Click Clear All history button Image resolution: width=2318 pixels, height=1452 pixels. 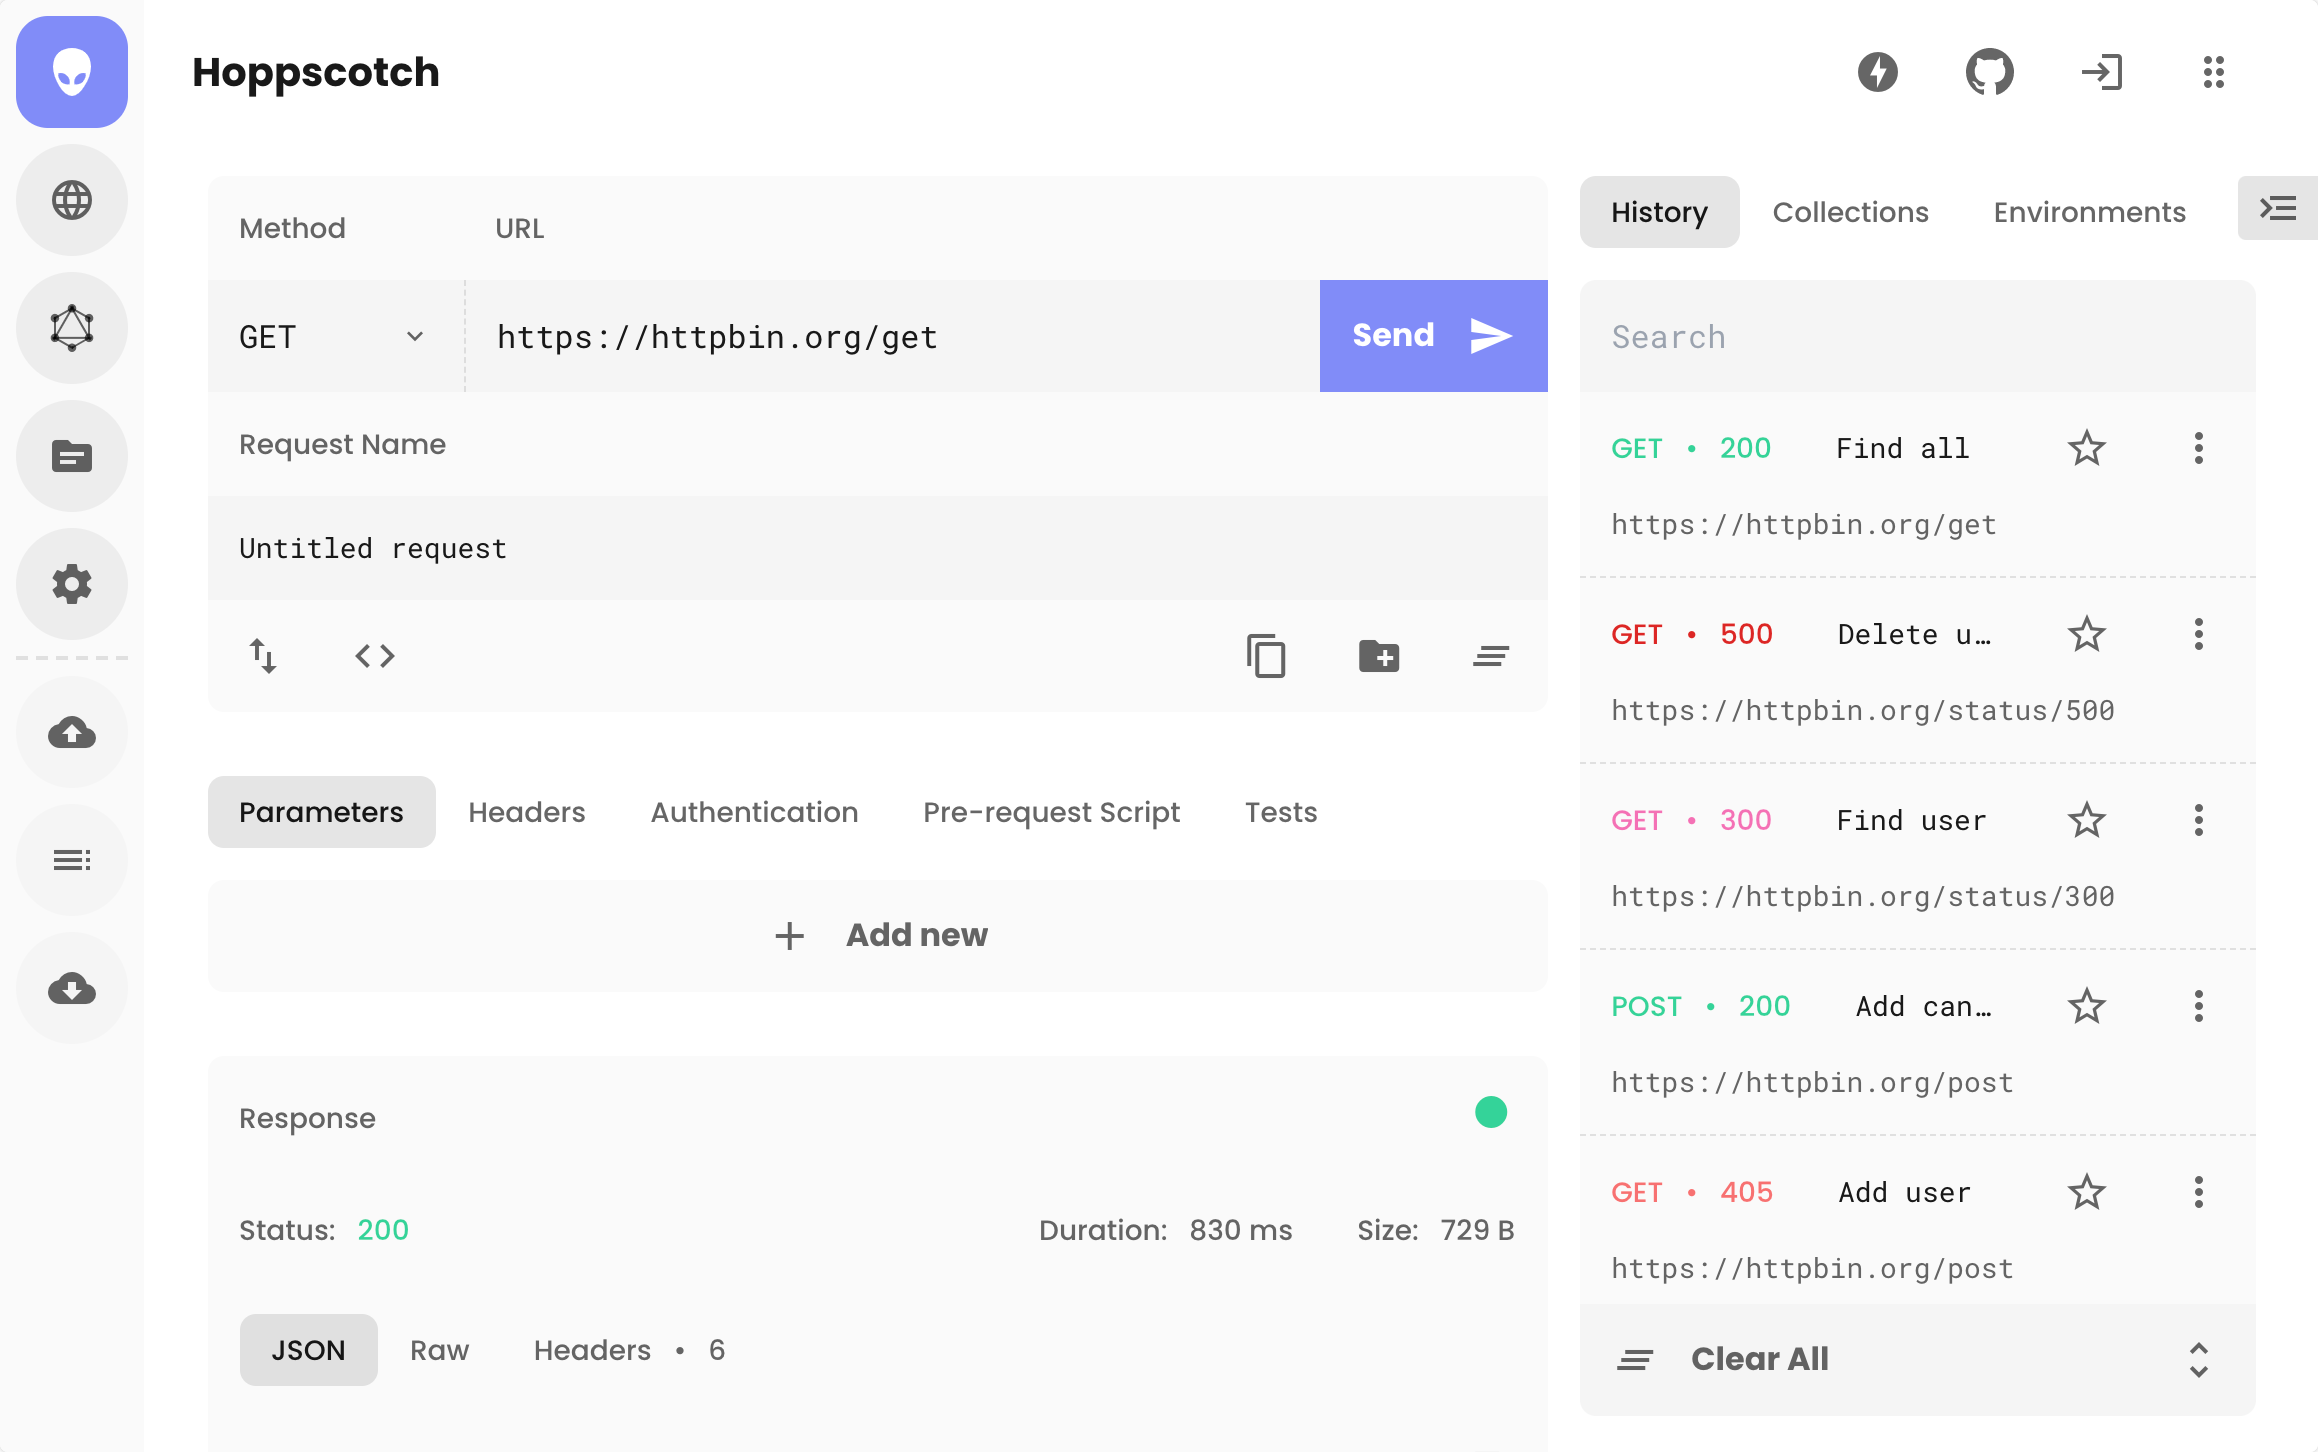point(1759,1360)
